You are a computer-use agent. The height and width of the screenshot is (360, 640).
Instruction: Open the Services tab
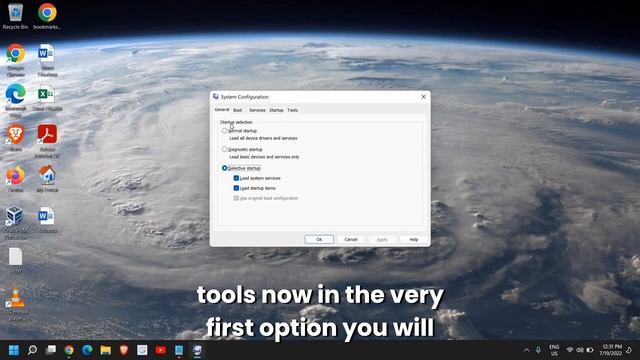point(257,110)
